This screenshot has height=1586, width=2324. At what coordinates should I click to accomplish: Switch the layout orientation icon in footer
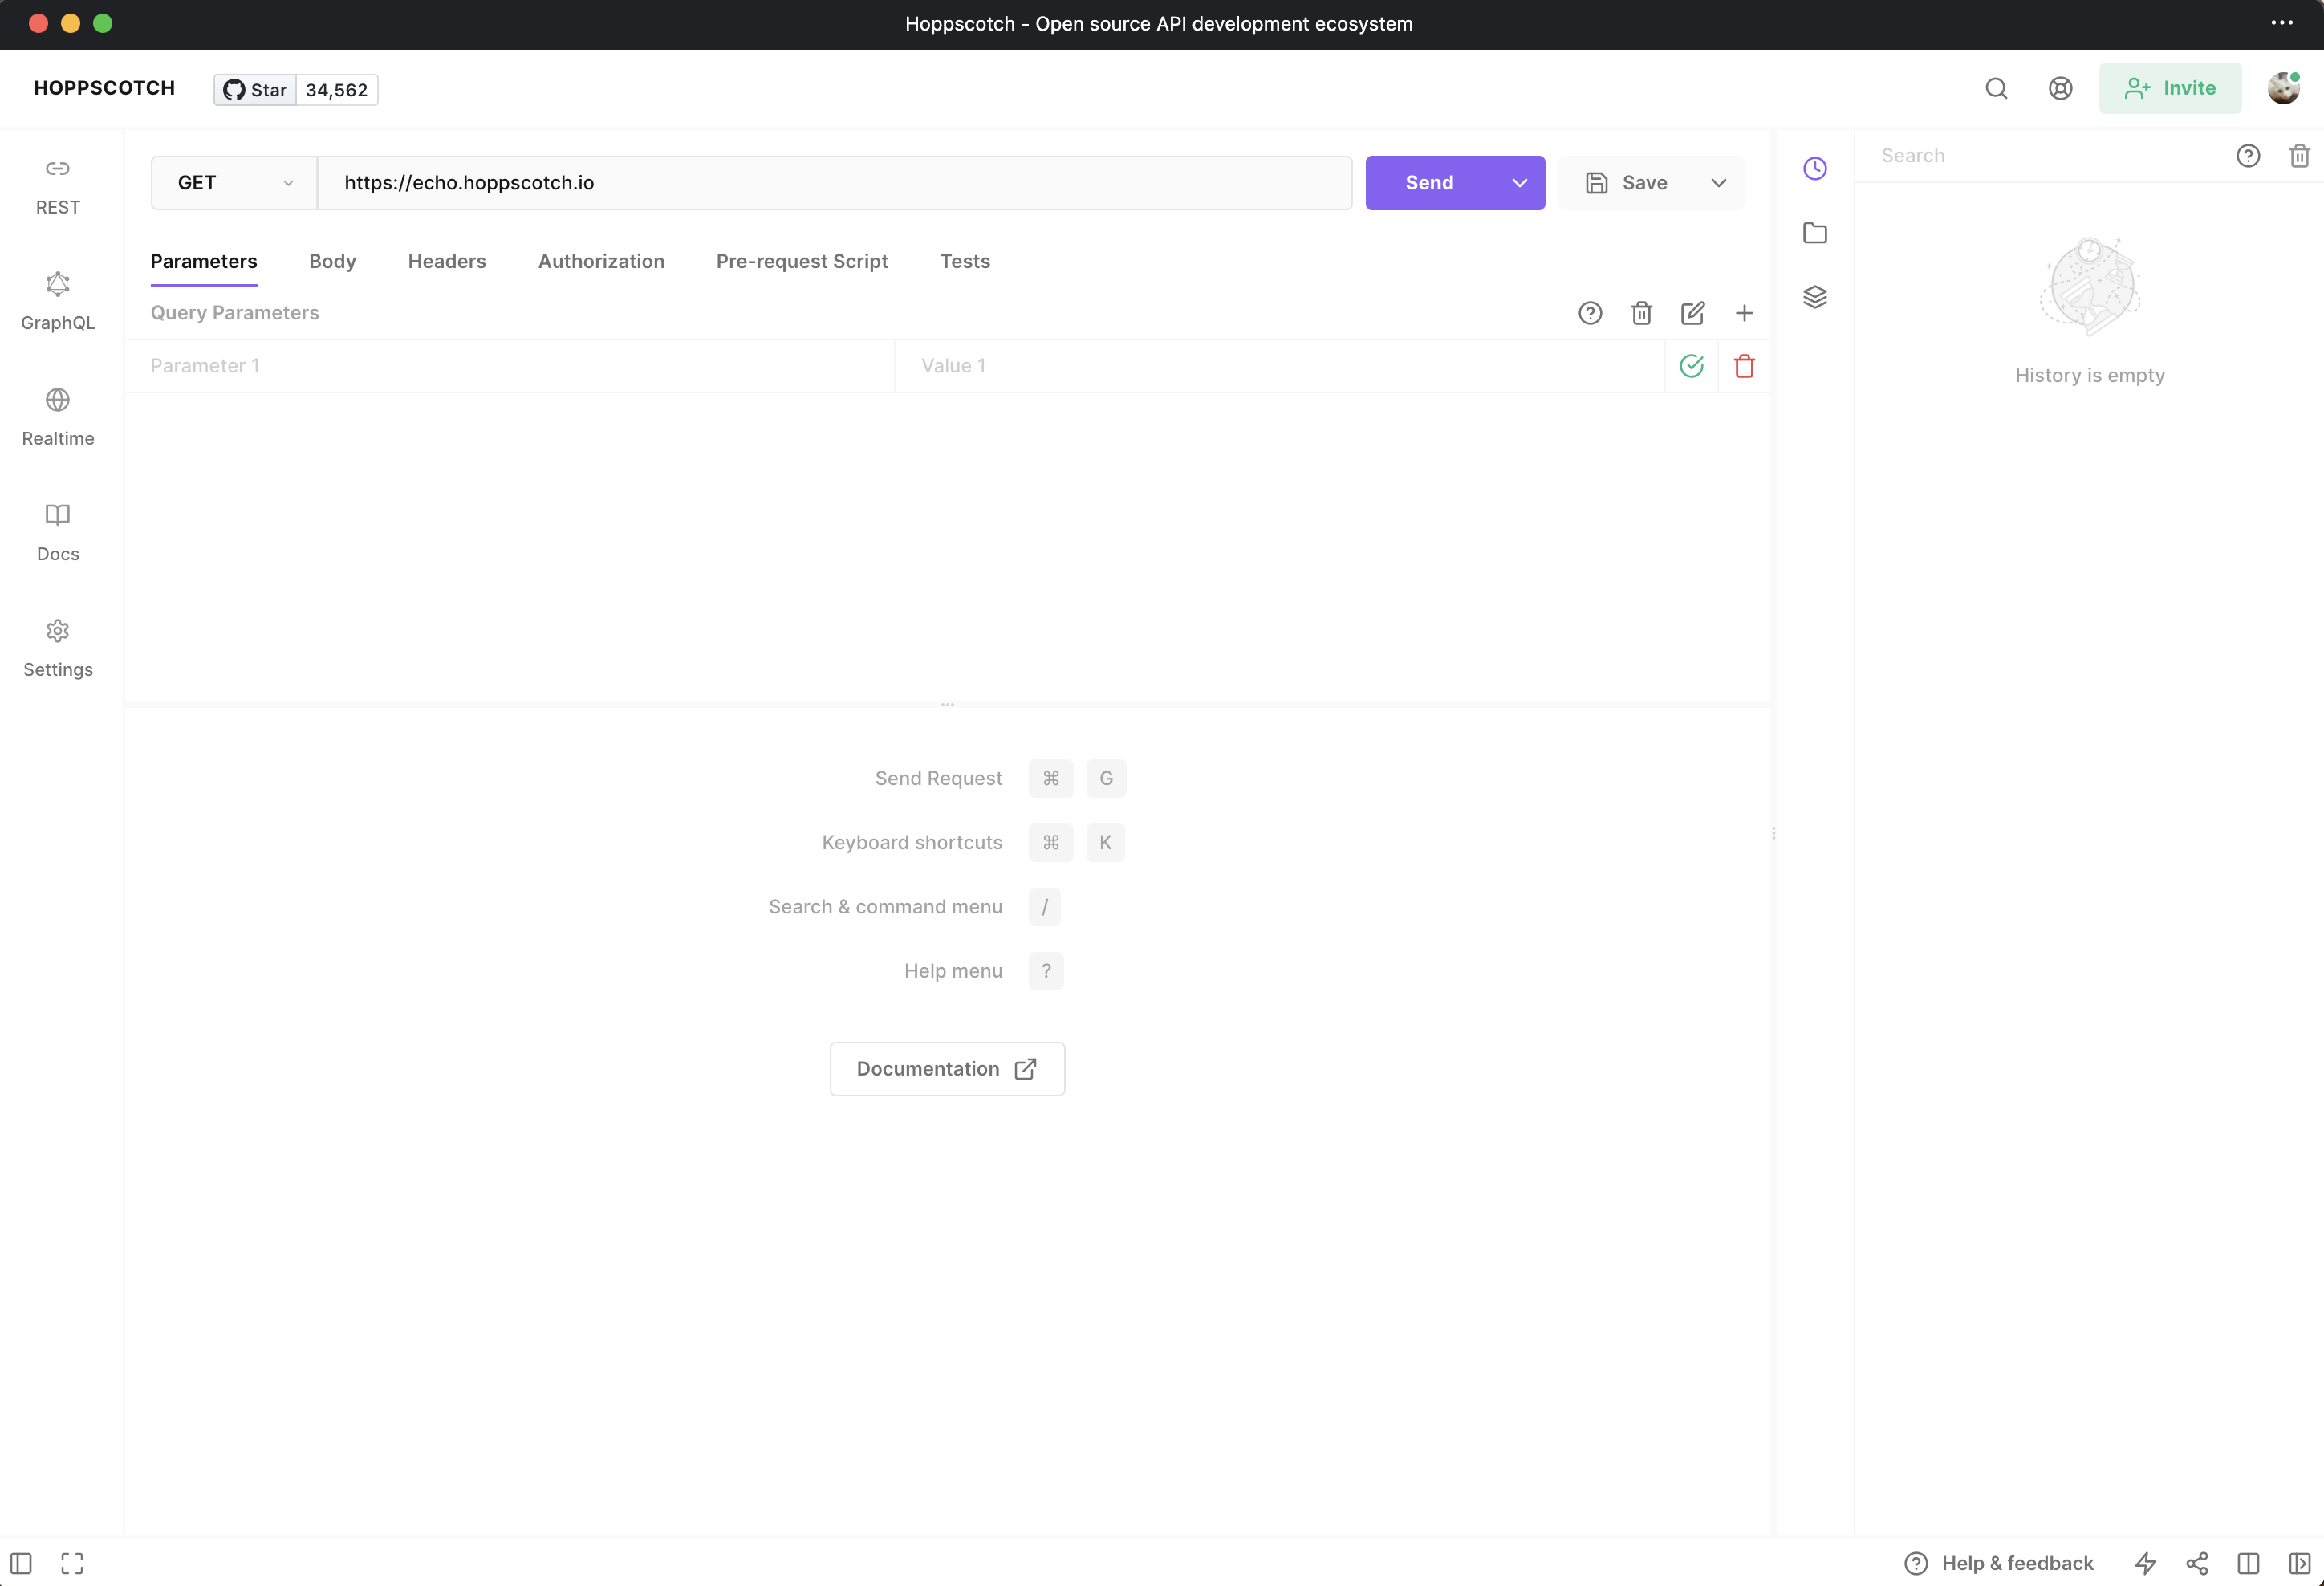coord(2248,1563)
